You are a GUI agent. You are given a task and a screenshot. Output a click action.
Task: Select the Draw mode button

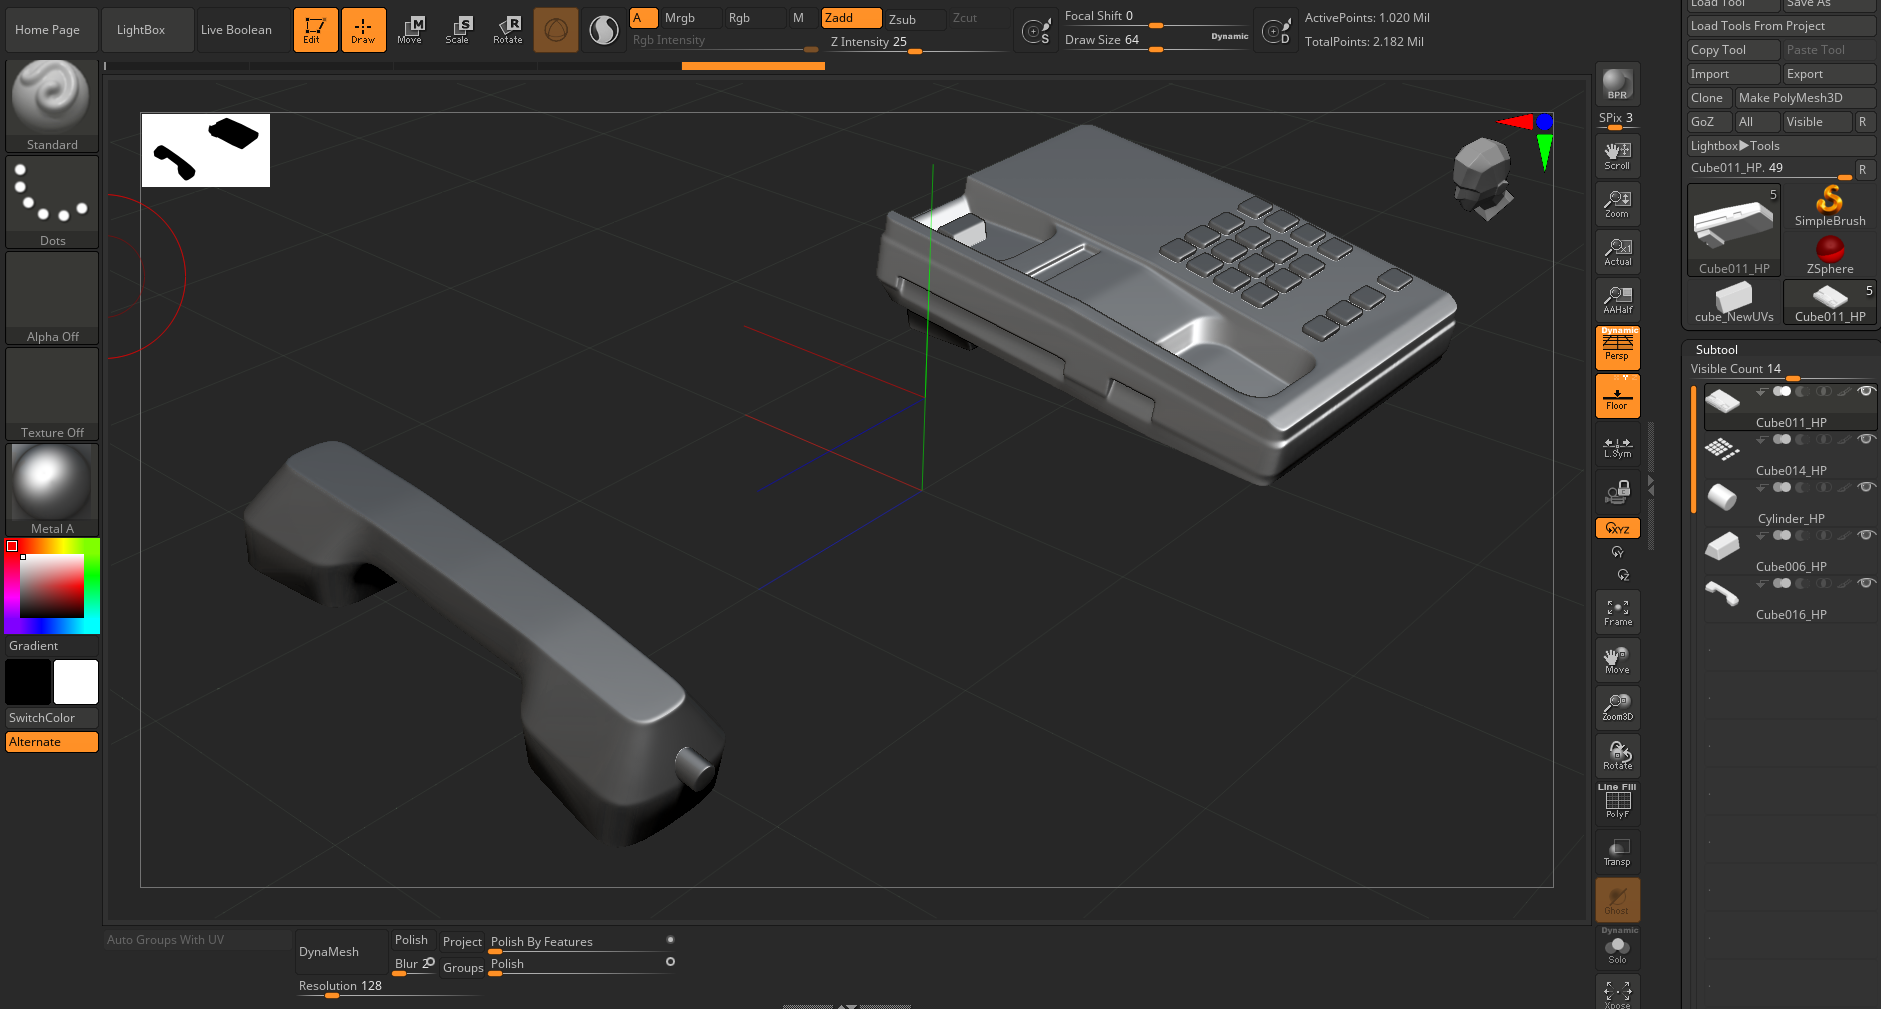(x=363, y=30)
